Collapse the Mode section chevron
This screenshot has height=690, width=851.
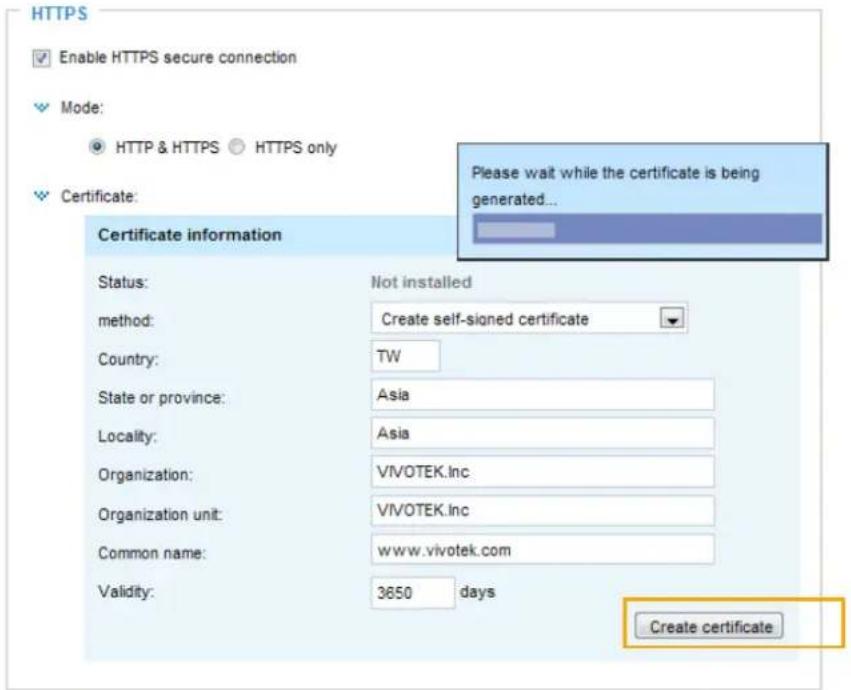click(x=41, y=107)
